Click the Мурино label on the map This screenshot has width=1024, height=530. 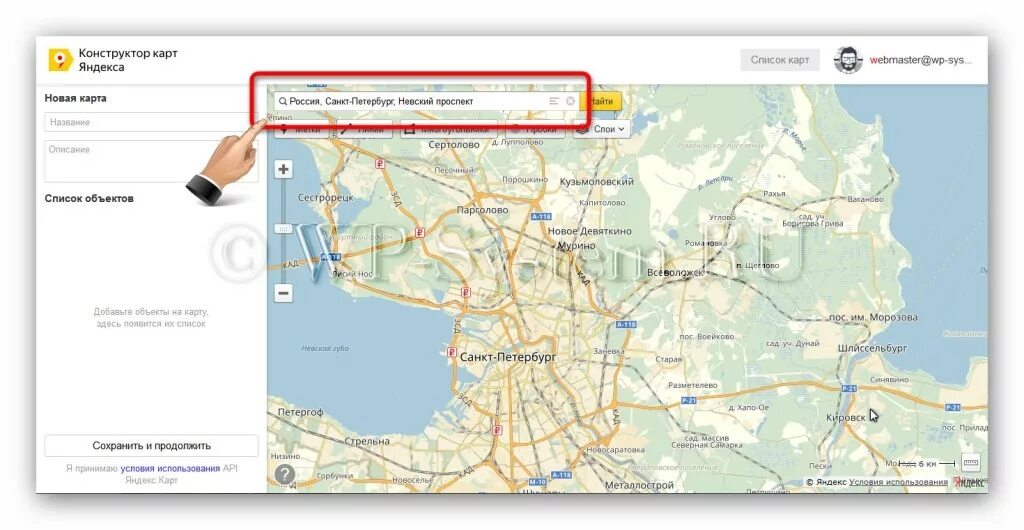pos(576,245)
